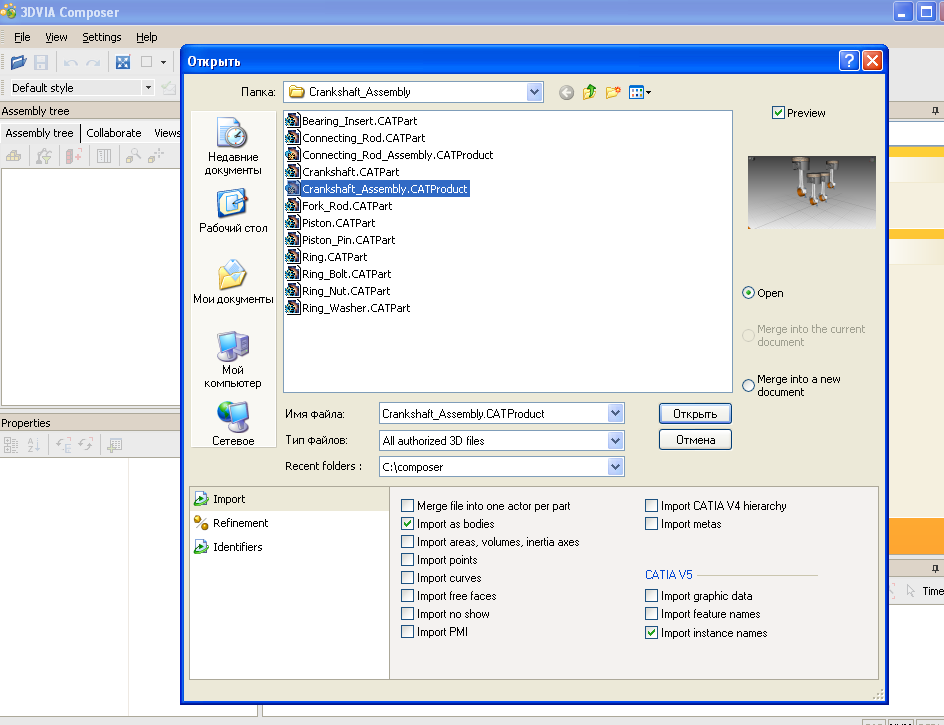Open Недавние документы shortcut
This screenshot has width=944, height=725.
click(x=233, y=147)
